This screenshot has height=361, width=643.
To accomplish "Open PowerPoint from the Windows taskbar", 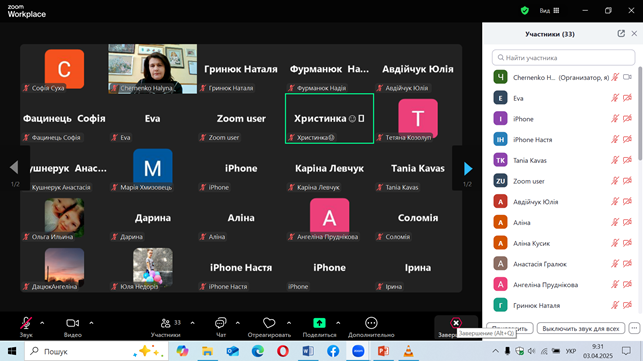I will coord(383,351).
